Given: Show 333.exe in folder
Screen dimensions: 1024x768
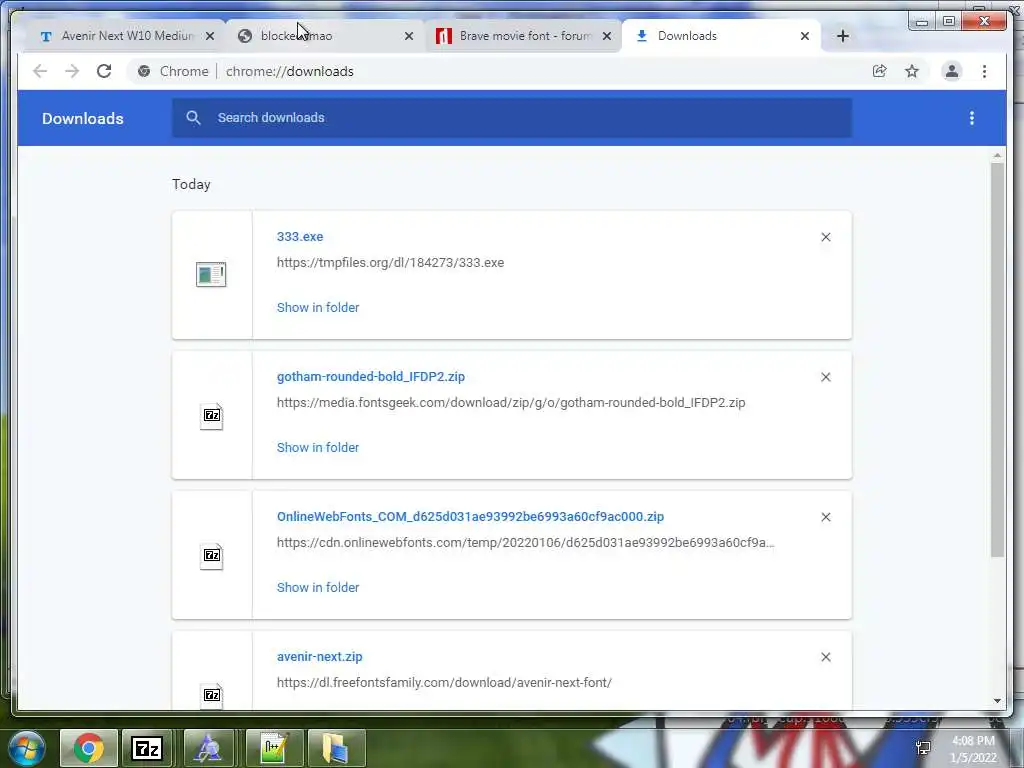Looking at the screenshot, I should (x=318, y=308).
